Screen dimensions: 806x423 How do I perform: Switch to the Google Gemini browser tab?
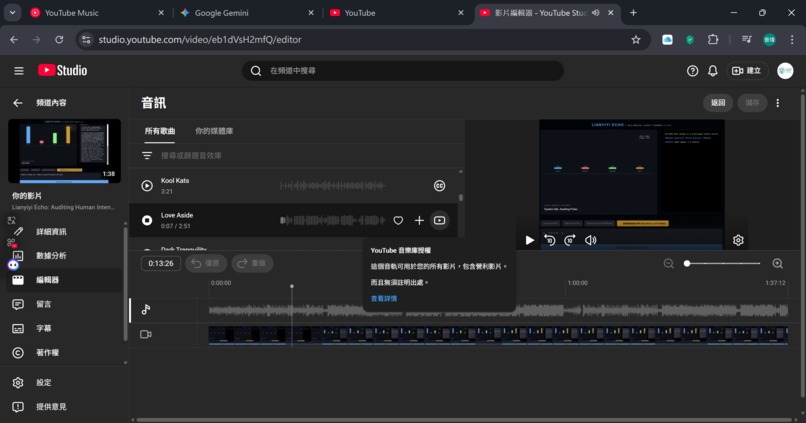coord(247,13)
